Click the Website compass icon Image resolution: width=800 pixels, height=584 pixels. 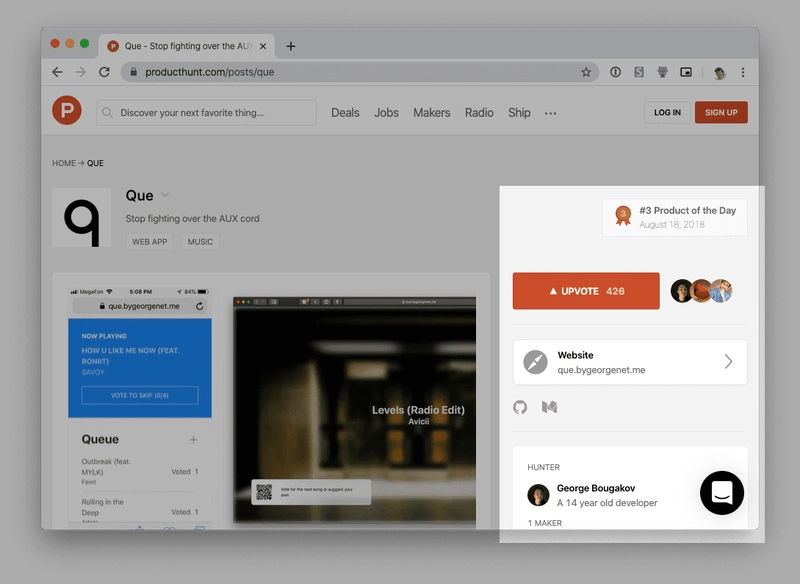[x=535, y=362]
